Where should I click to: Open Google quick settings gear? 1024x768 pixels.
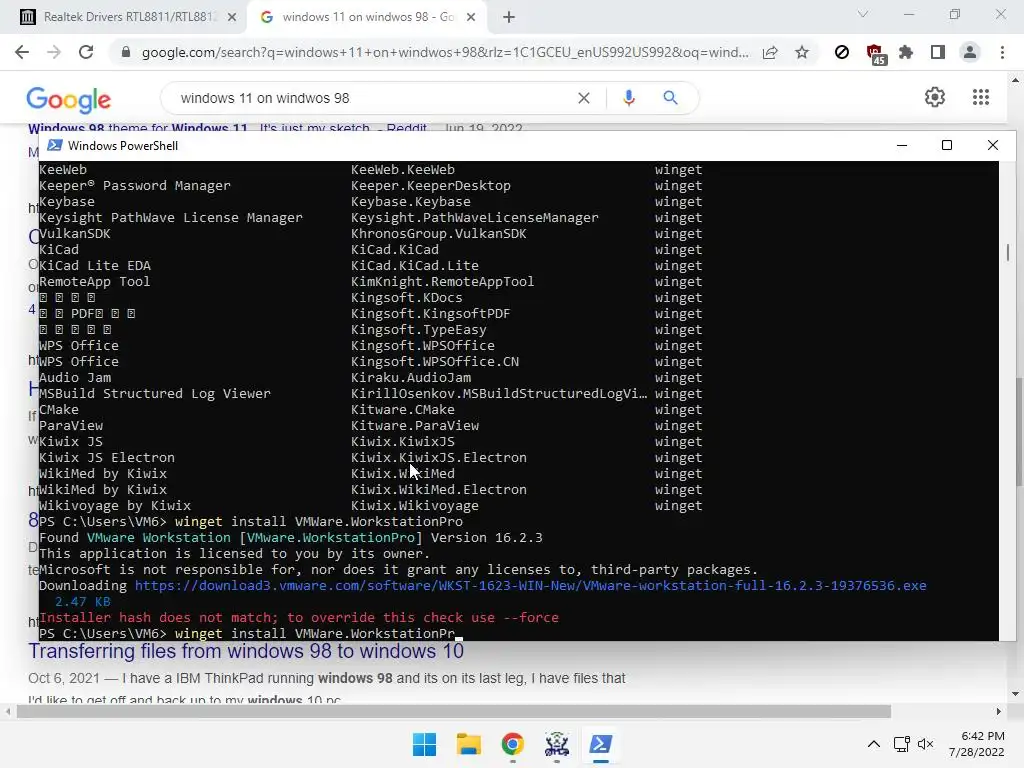(935, 97)
